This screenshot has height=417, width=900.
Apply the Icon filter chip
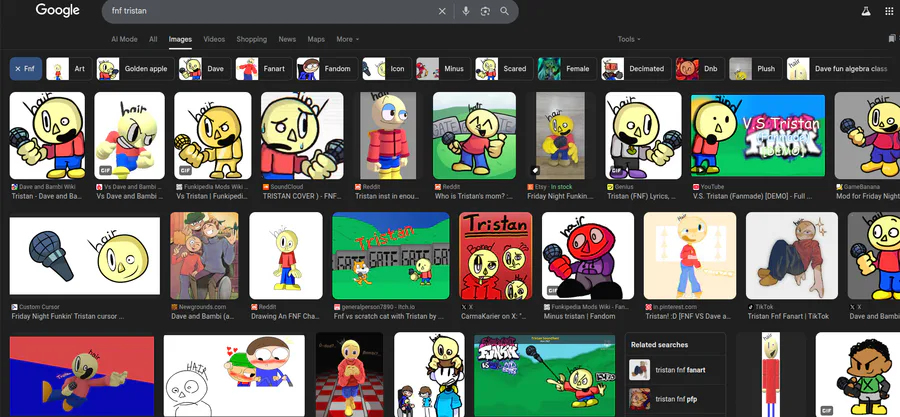click(387, 69)
